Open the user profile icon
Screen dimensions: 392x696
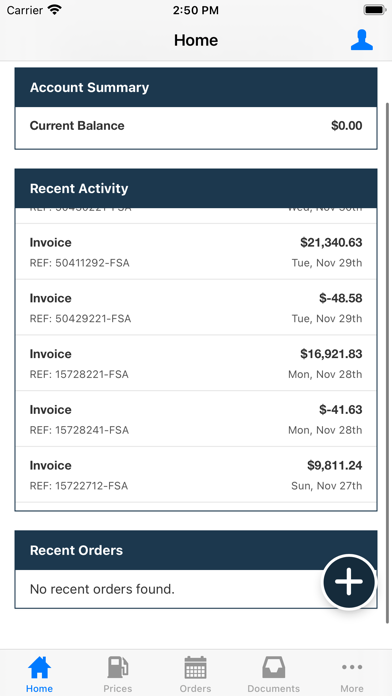[x=361, y=40]
